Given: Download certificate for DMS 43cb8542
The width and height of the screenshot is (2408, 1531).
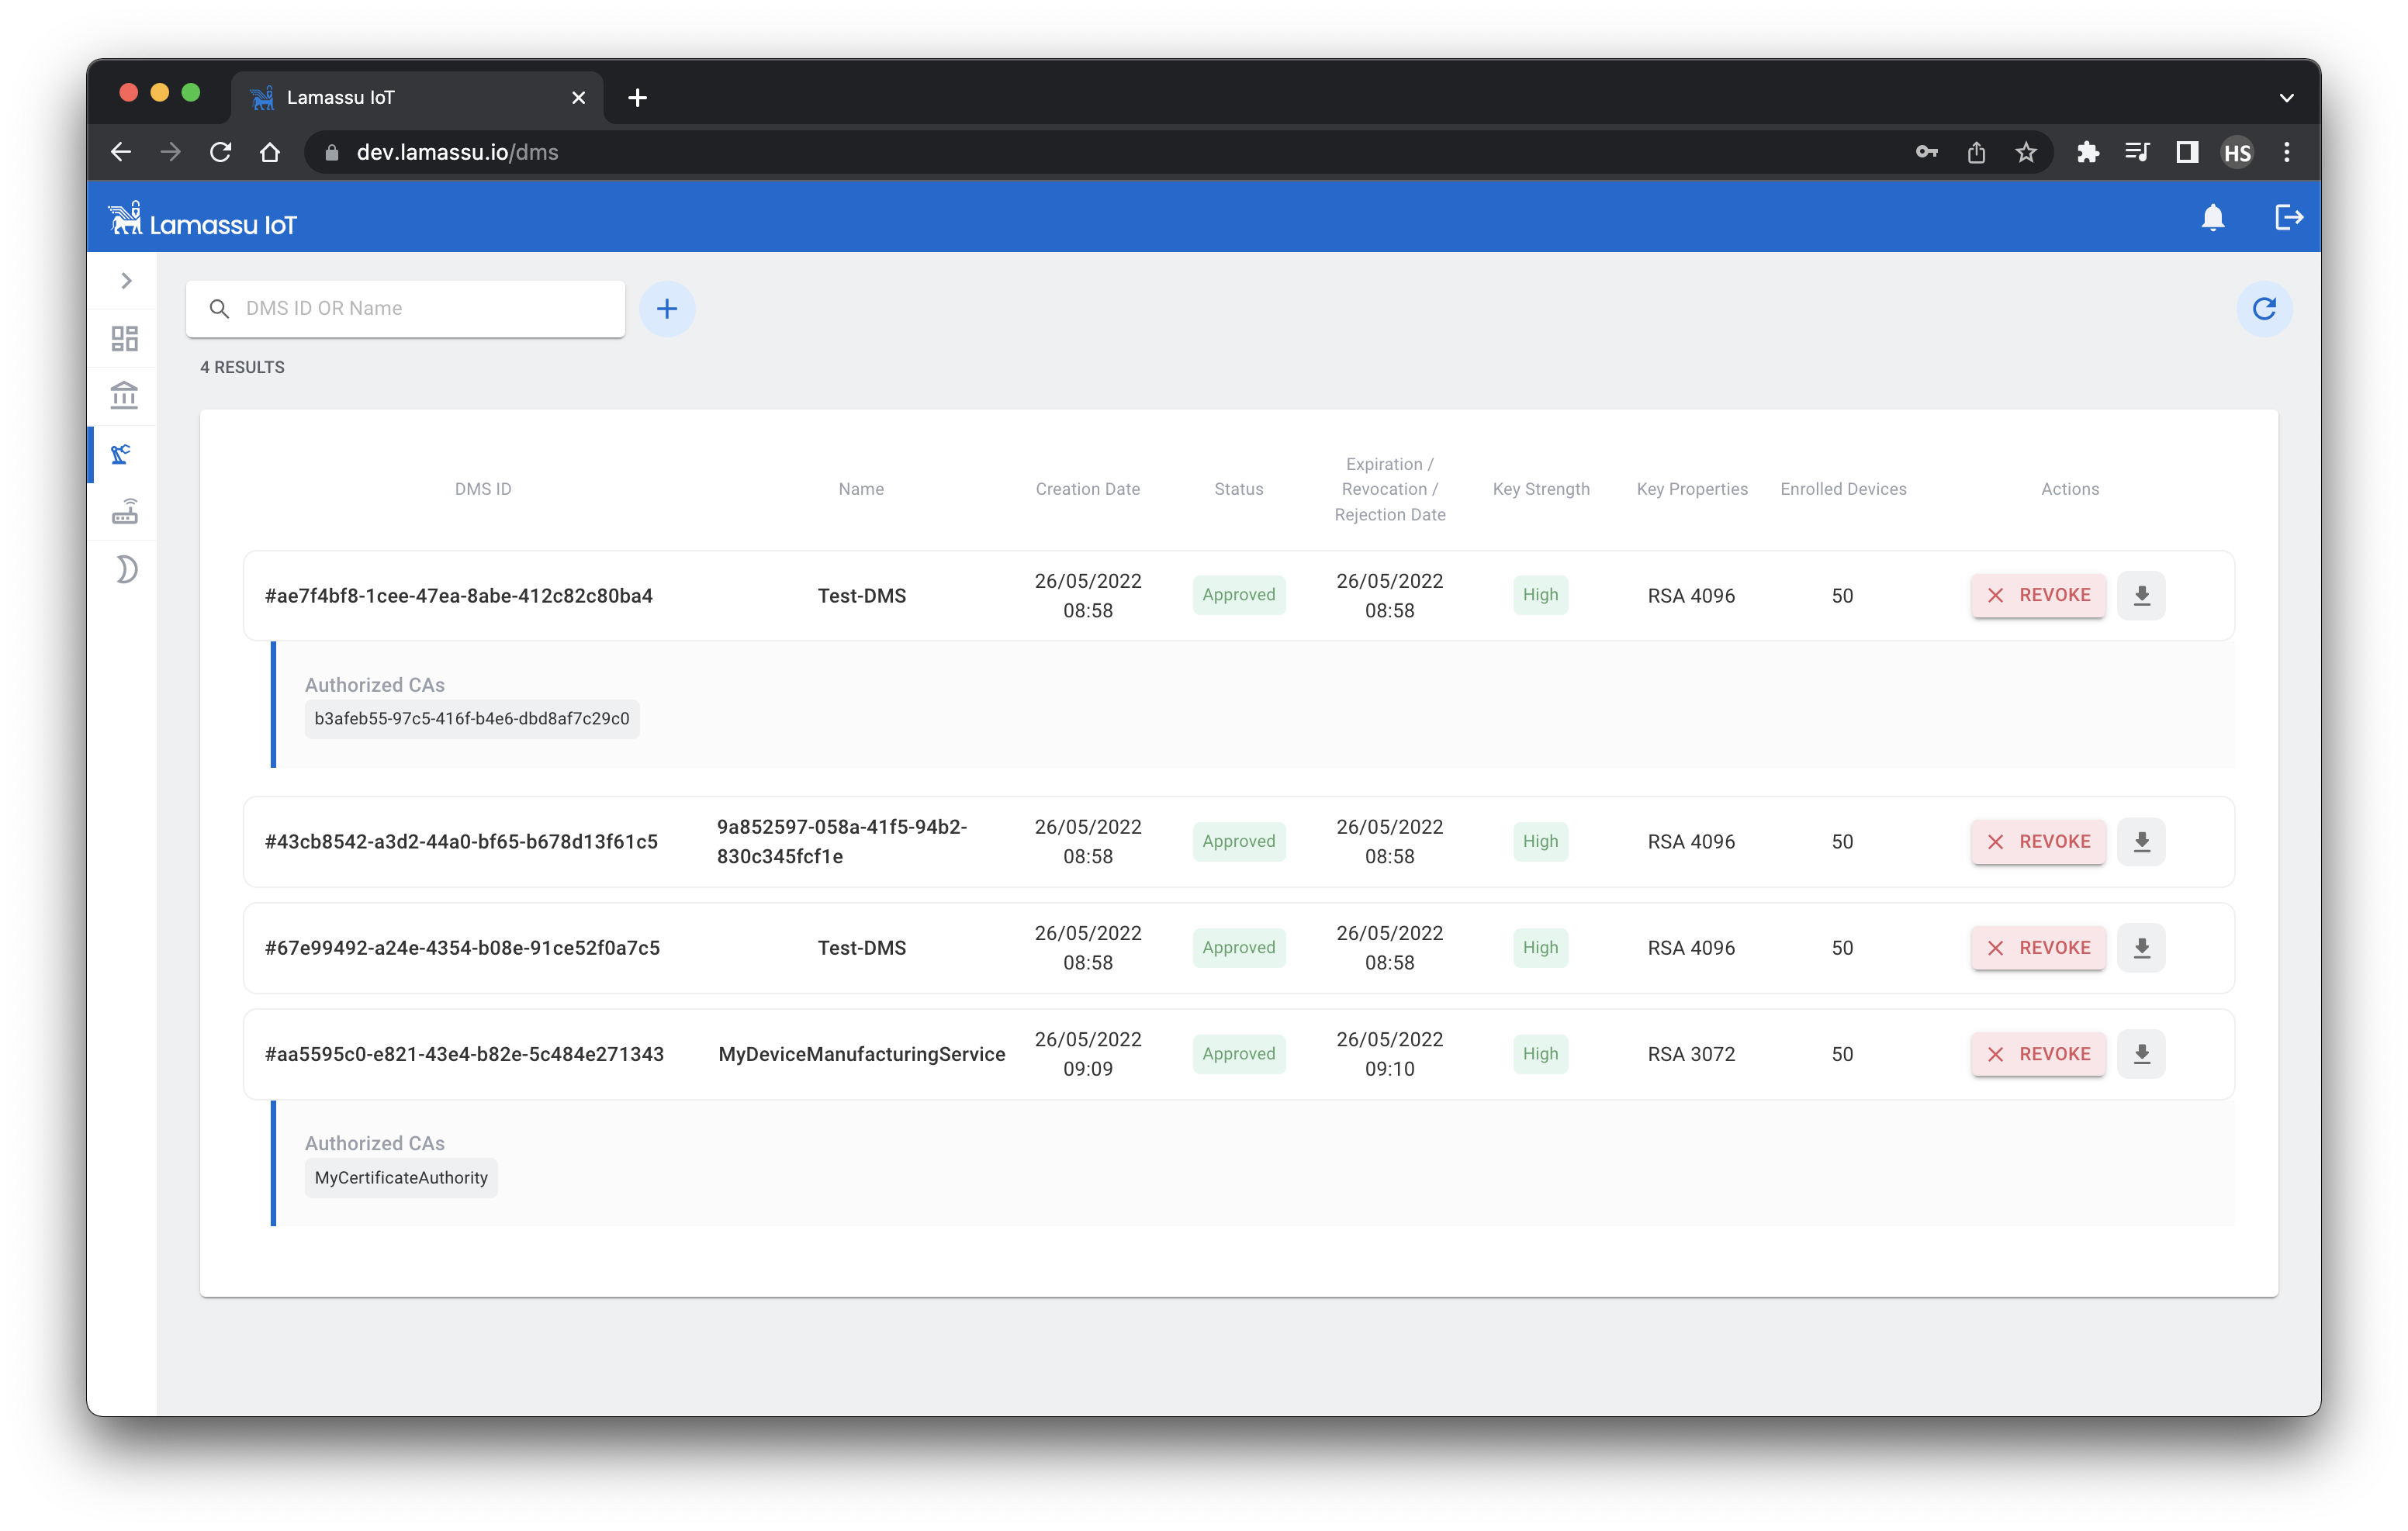Looking at the screenshot, I should click(2141, 841).
